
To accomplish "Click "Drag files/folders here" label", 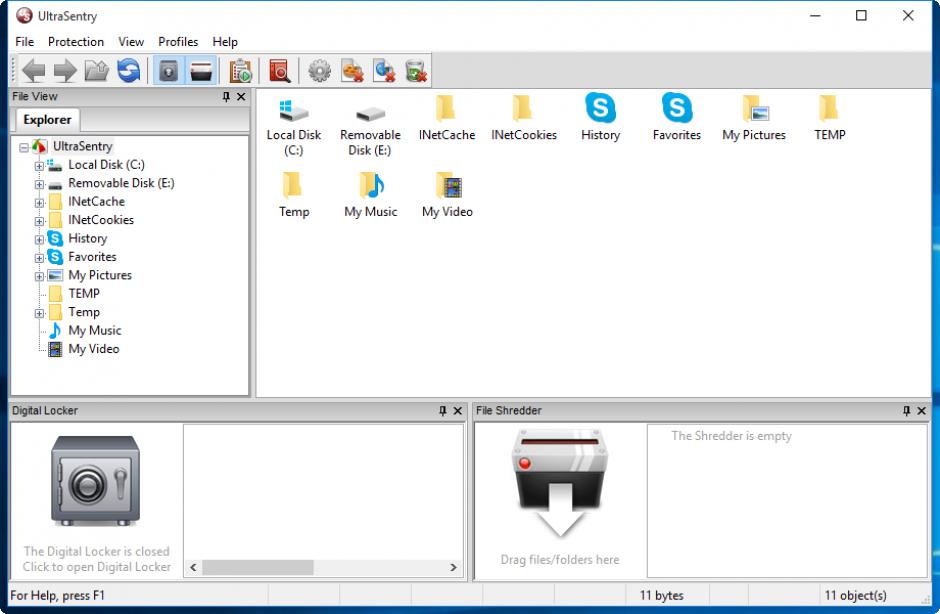I will point(560,559).
